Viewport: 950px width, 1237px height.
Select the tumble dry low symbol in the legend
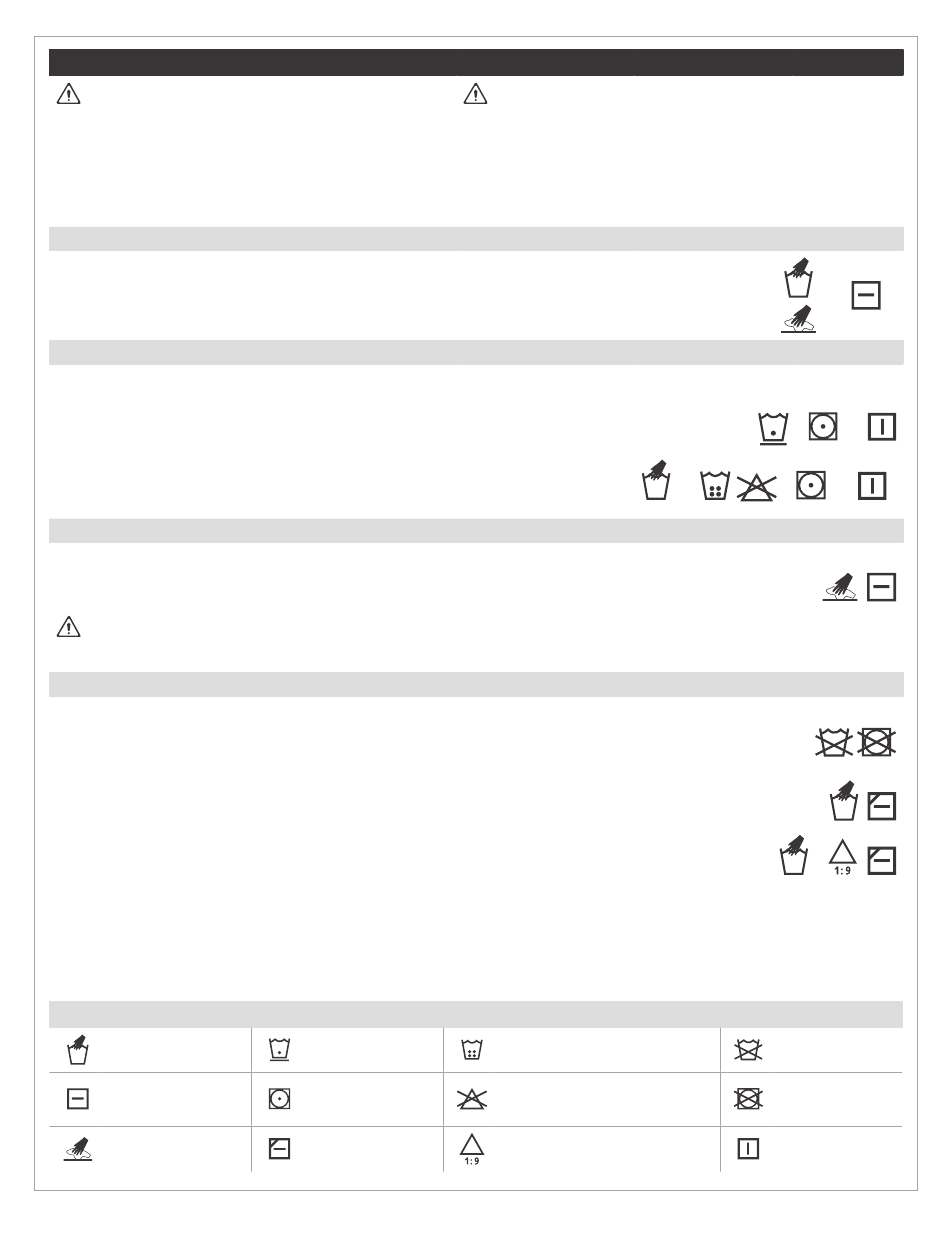coord(278,1097)
